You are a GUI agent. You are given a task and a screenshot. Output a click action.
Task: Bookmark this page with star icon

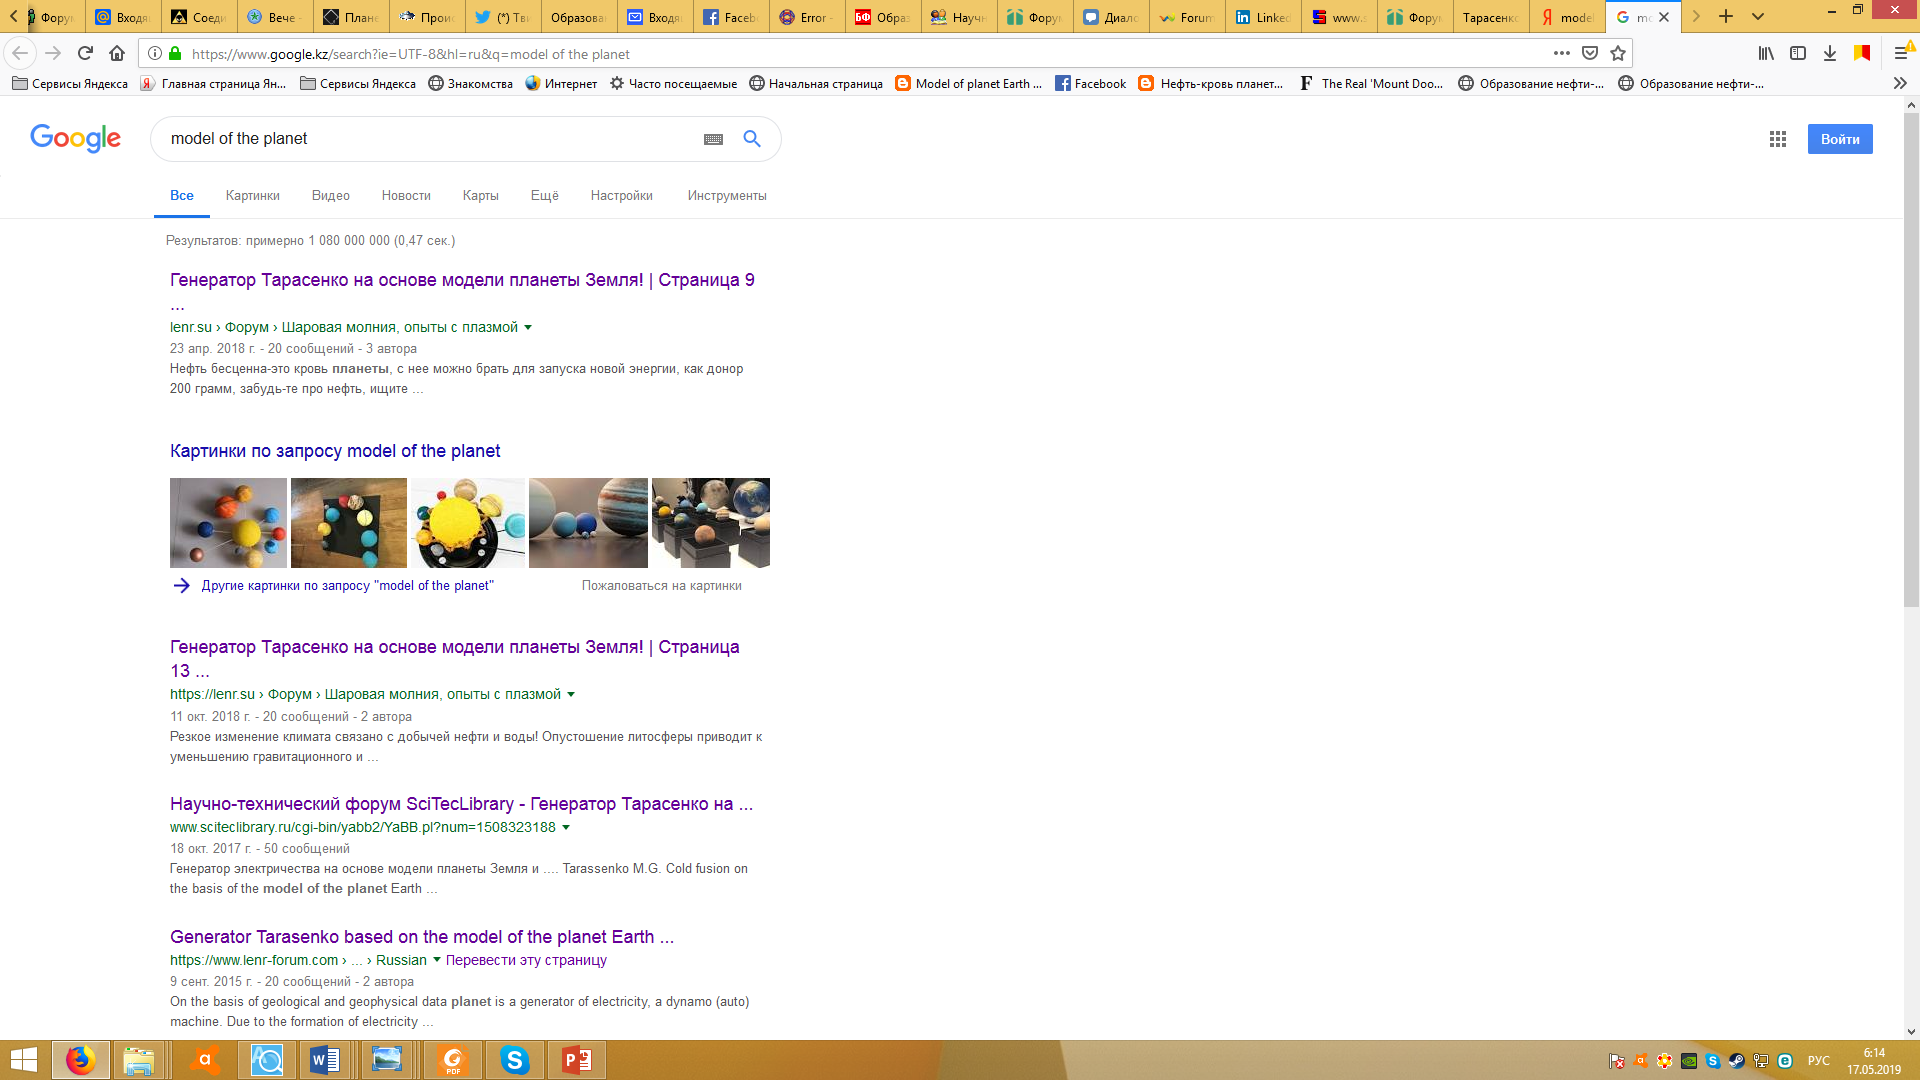tap(1618, 54)
